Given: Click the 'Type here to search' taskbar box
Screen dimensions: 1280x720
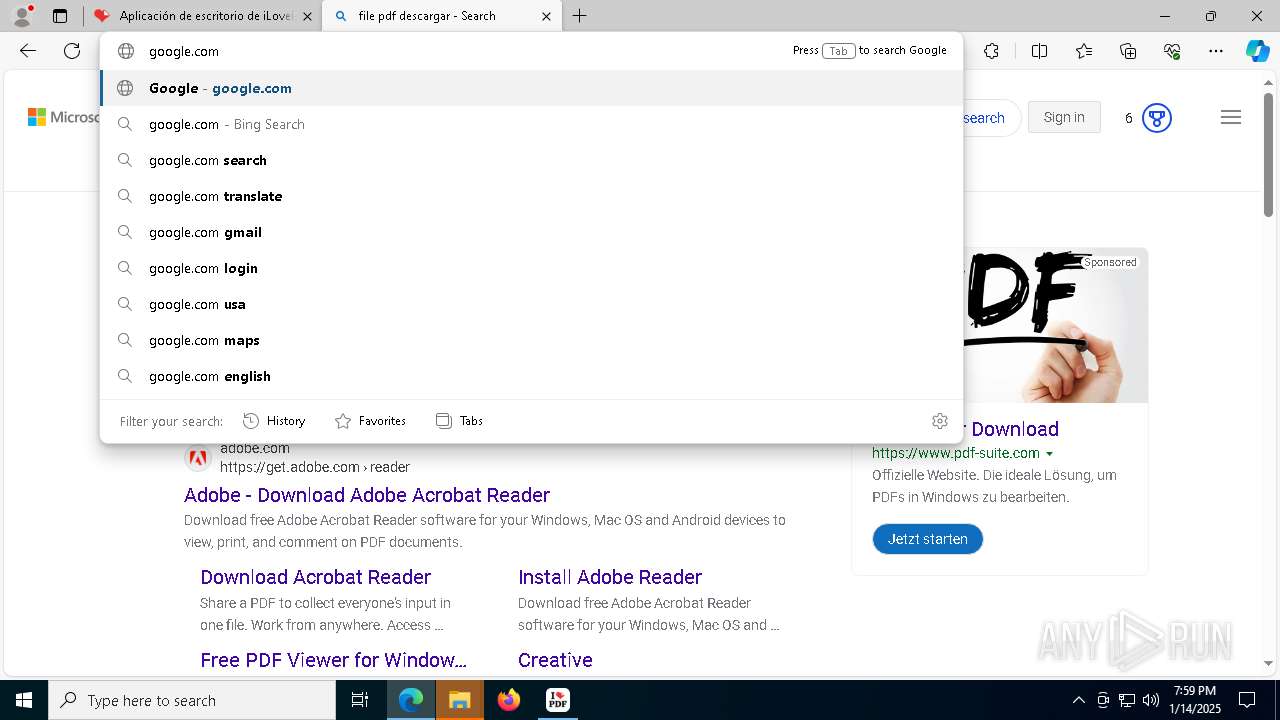Looking at the screenshot, I should pos(192,700).
